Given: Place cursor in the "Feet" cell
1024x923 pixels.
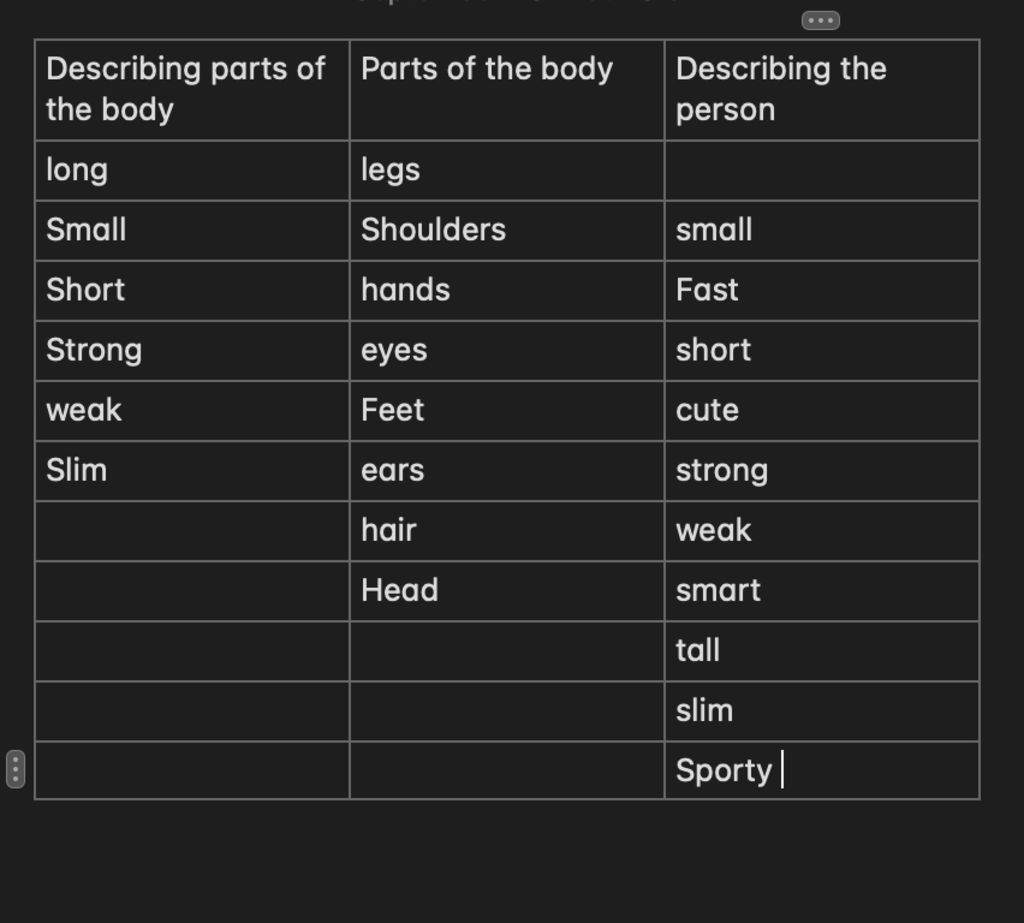Looking at the screenshot, I should pyautogui.click(x=506, y=410).
